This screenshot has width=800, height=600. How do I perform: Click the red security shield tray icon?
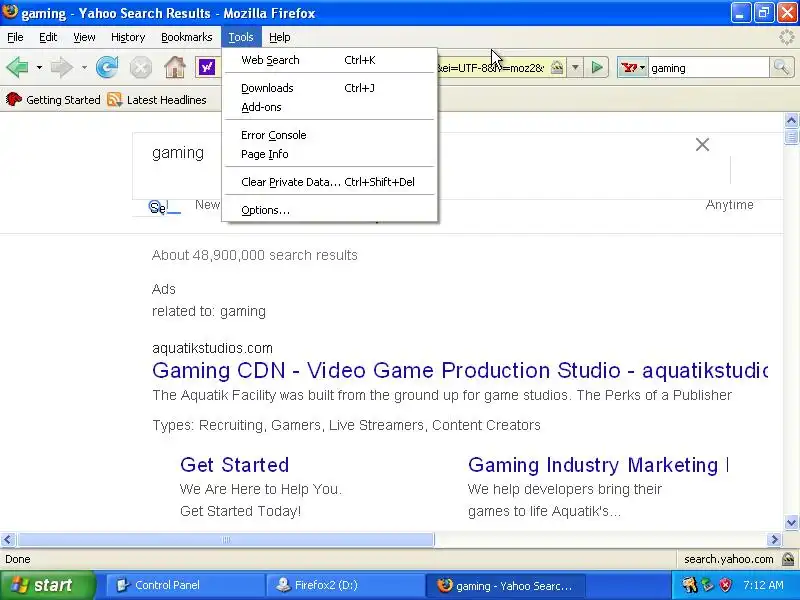click(x=726, y=585)
